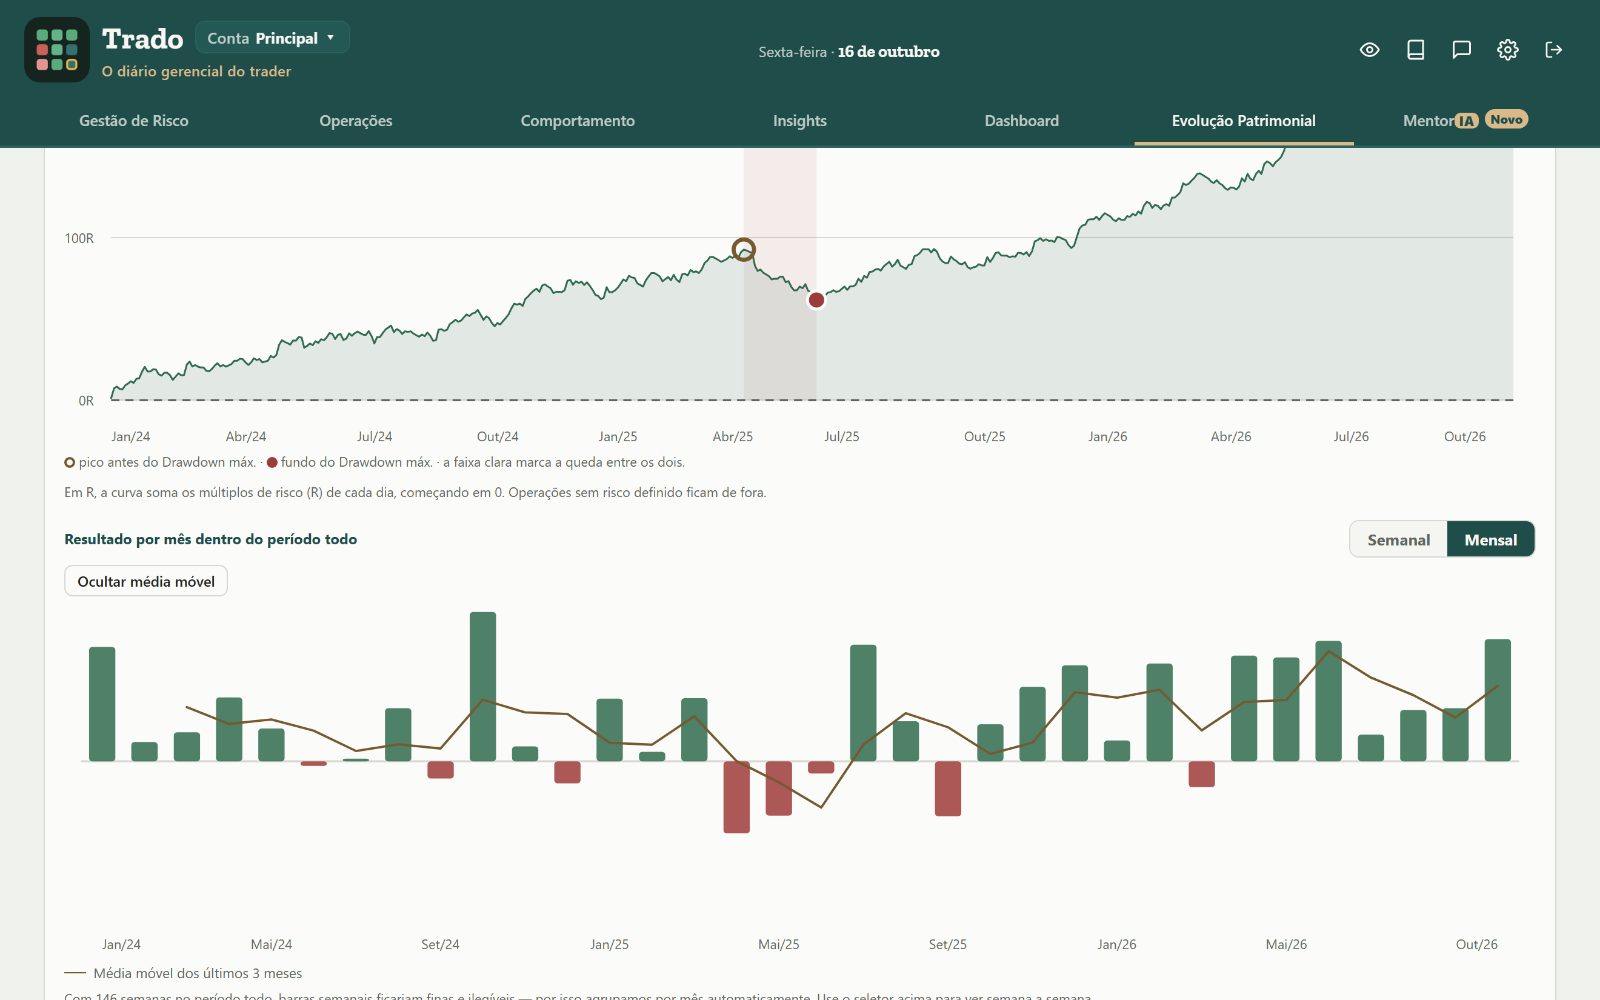This screenshot has height=1000, width=1600.
Task: Select the Evolução Patrimonial tab
Action: [x=1244, y=121]
